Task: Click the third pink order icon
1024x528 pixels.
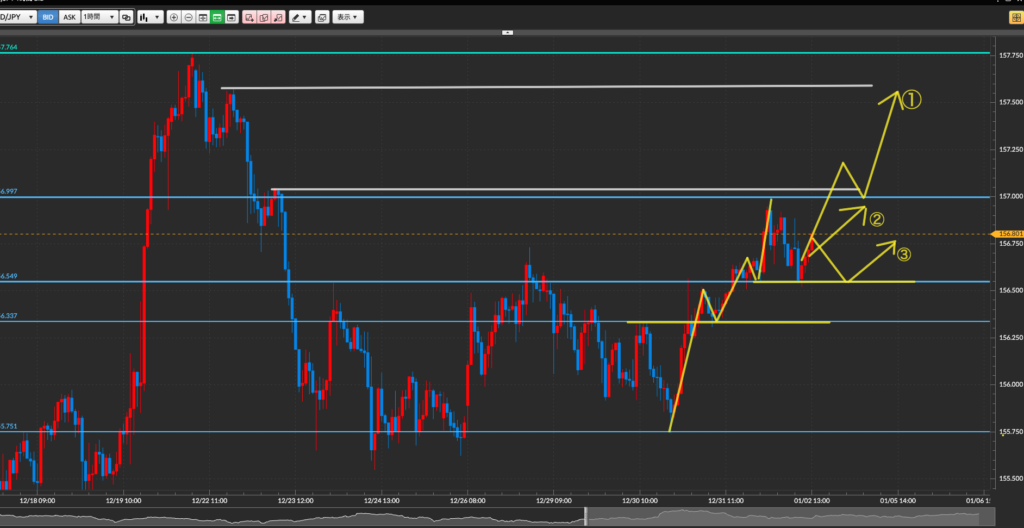Action: coord(277,17)
